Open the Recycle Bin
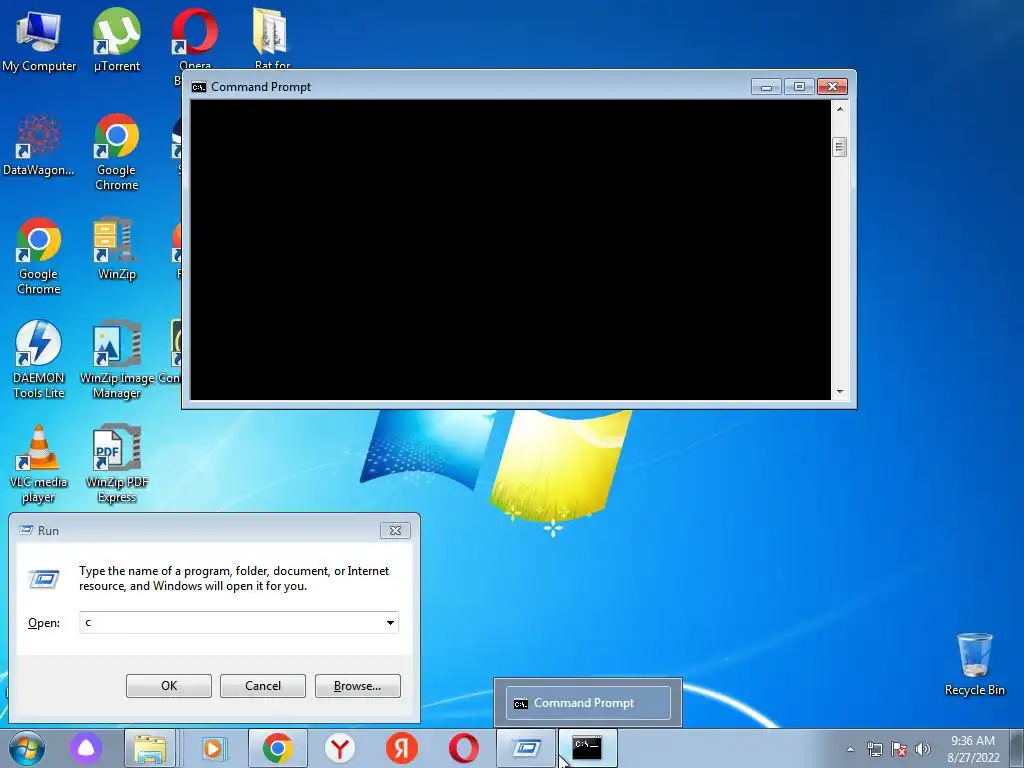This screenshot has height=768, width=1024. click(974, 664)
